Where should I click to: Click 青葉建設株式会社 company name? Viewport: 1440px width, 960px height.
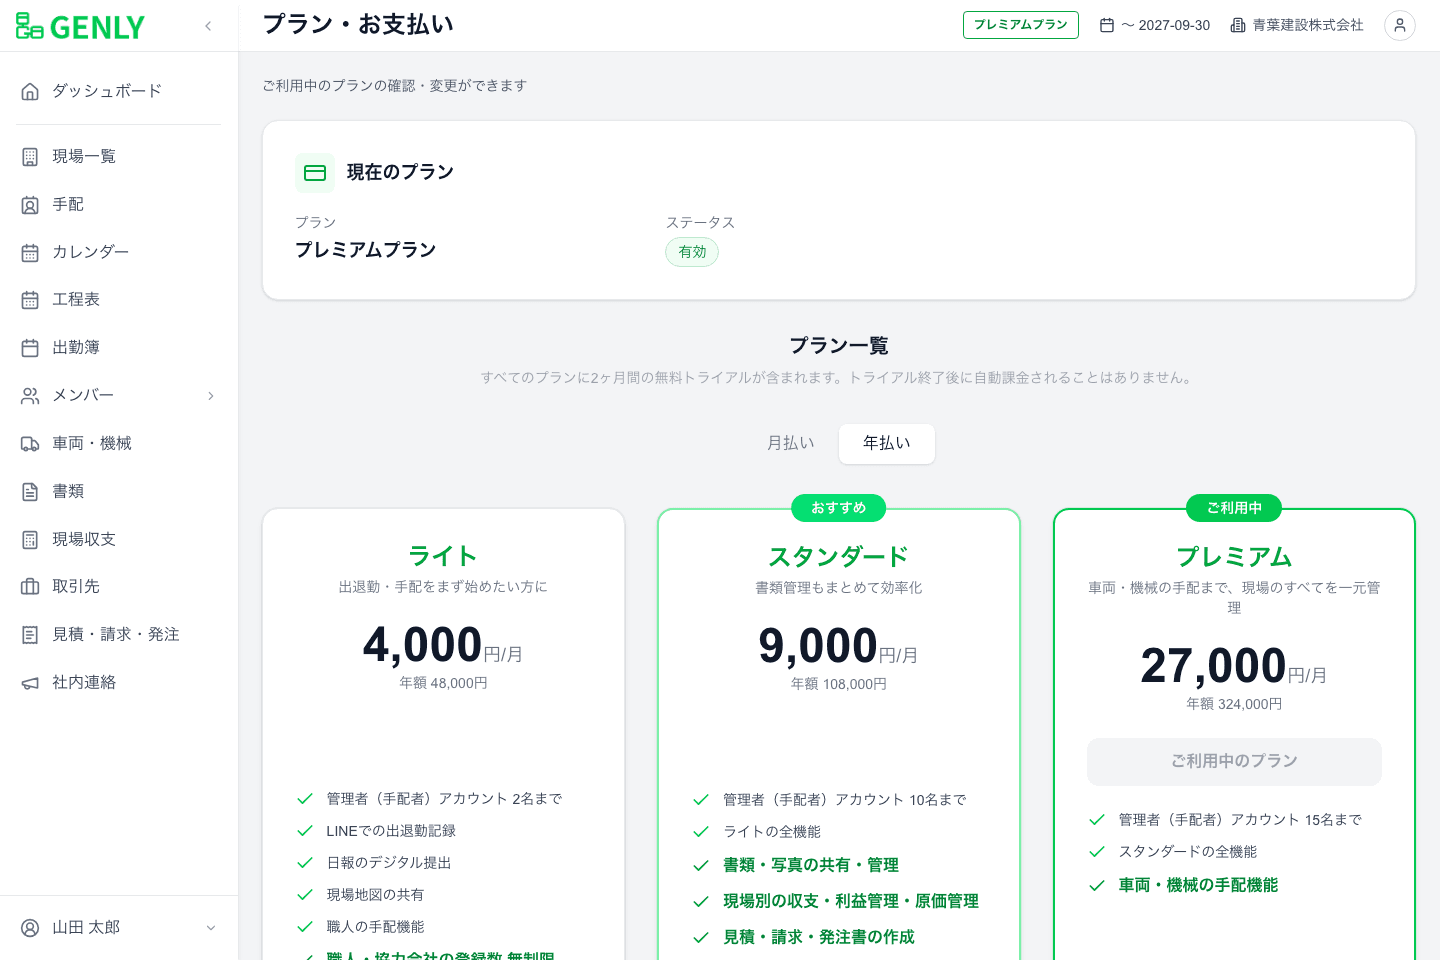1308,25
